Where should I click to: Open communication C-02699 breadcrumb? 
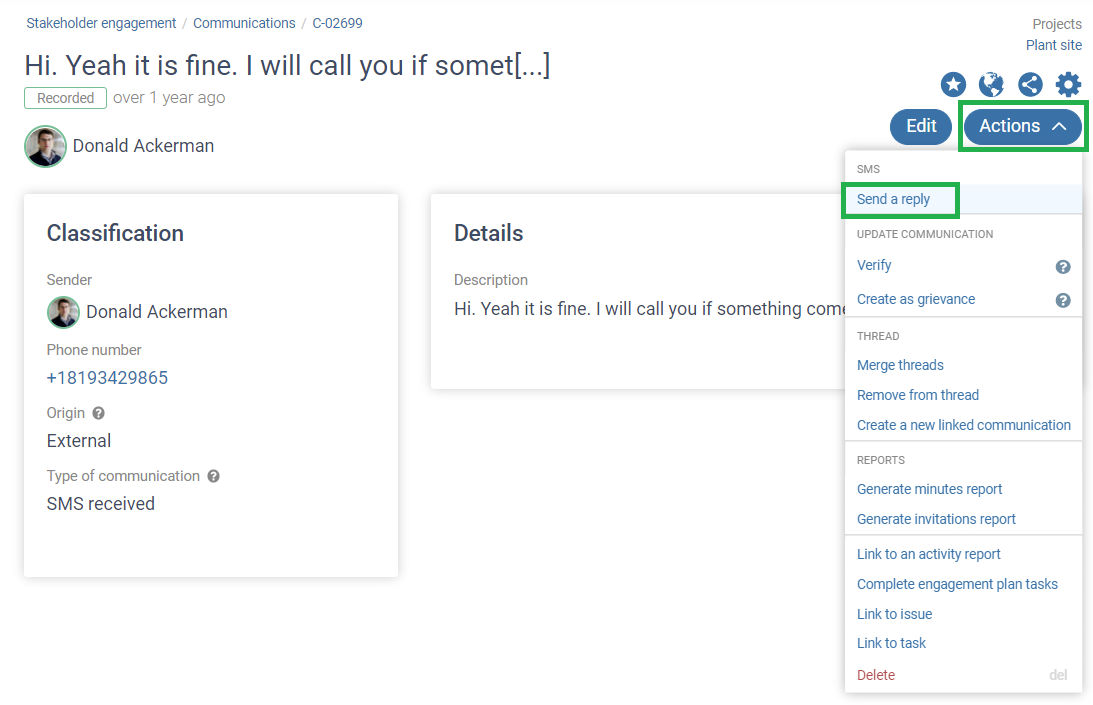point(337,22)
